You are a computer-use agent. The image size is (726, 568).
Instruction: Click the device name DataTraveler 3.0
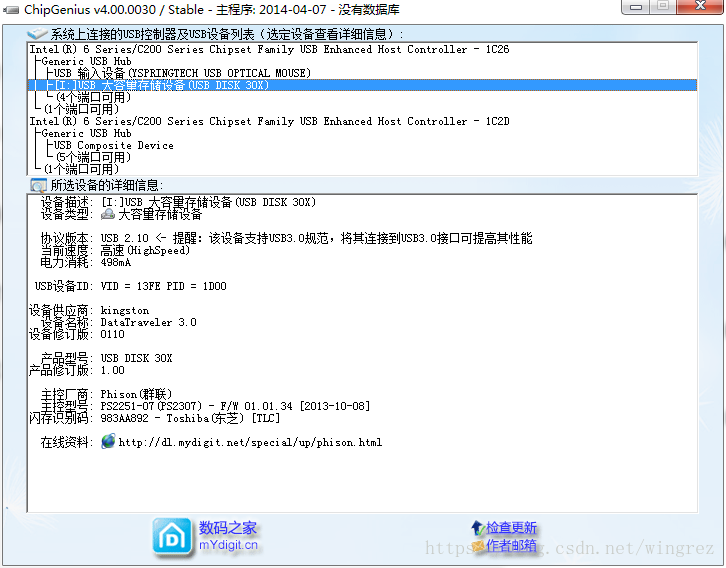[x=148, y=322]
